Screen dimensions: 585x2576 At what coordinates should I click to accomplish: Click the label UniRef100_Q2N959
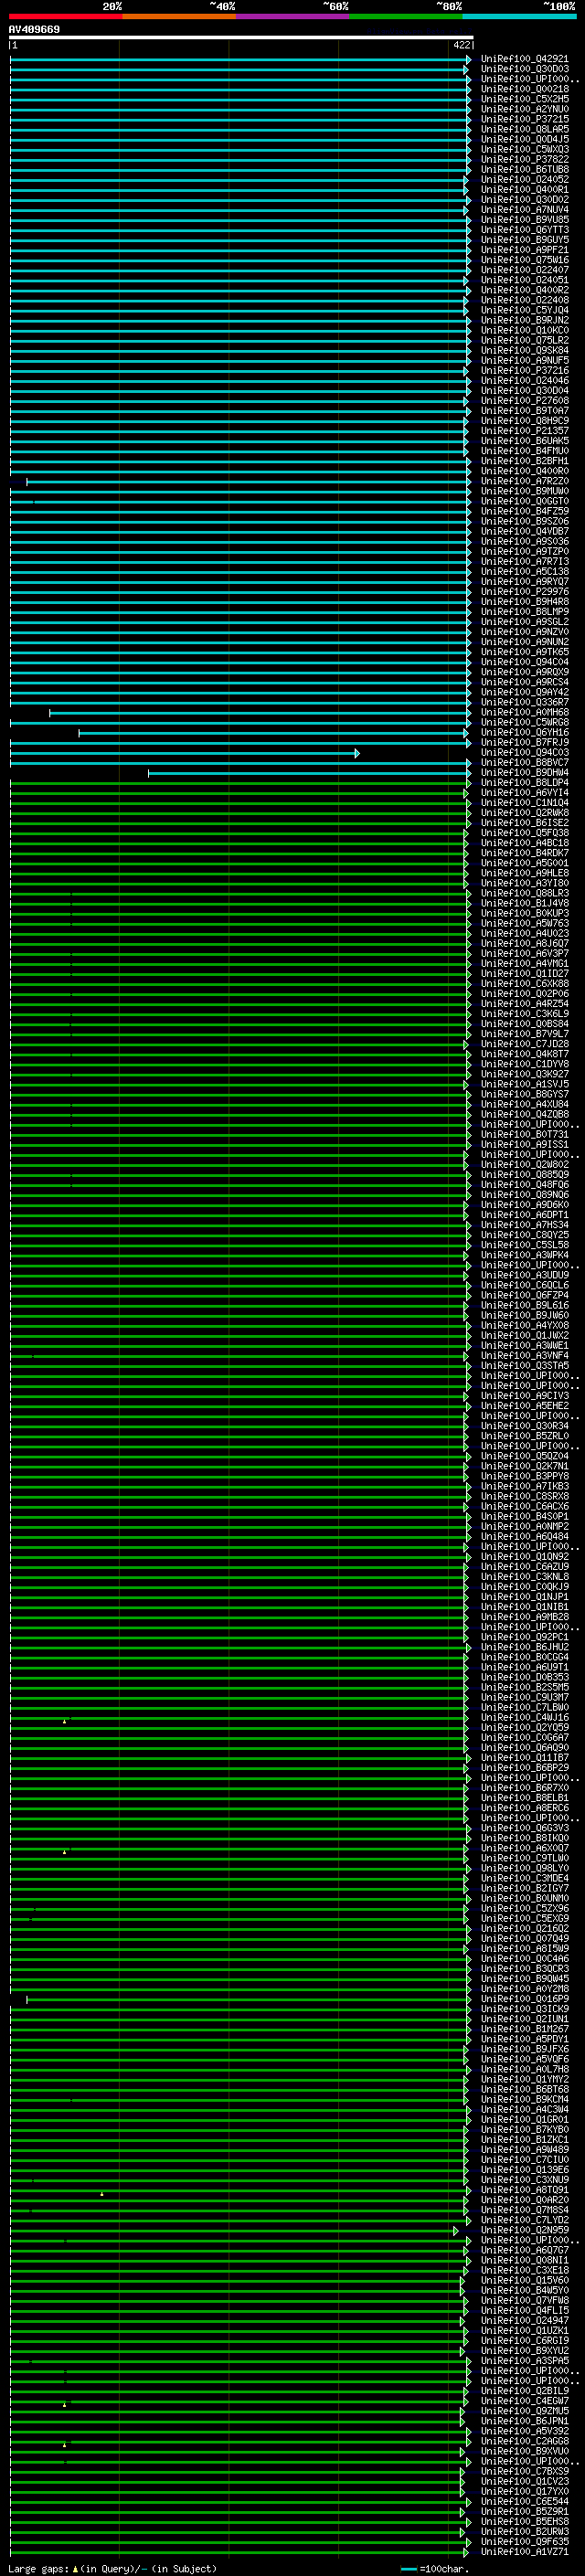525,2230
